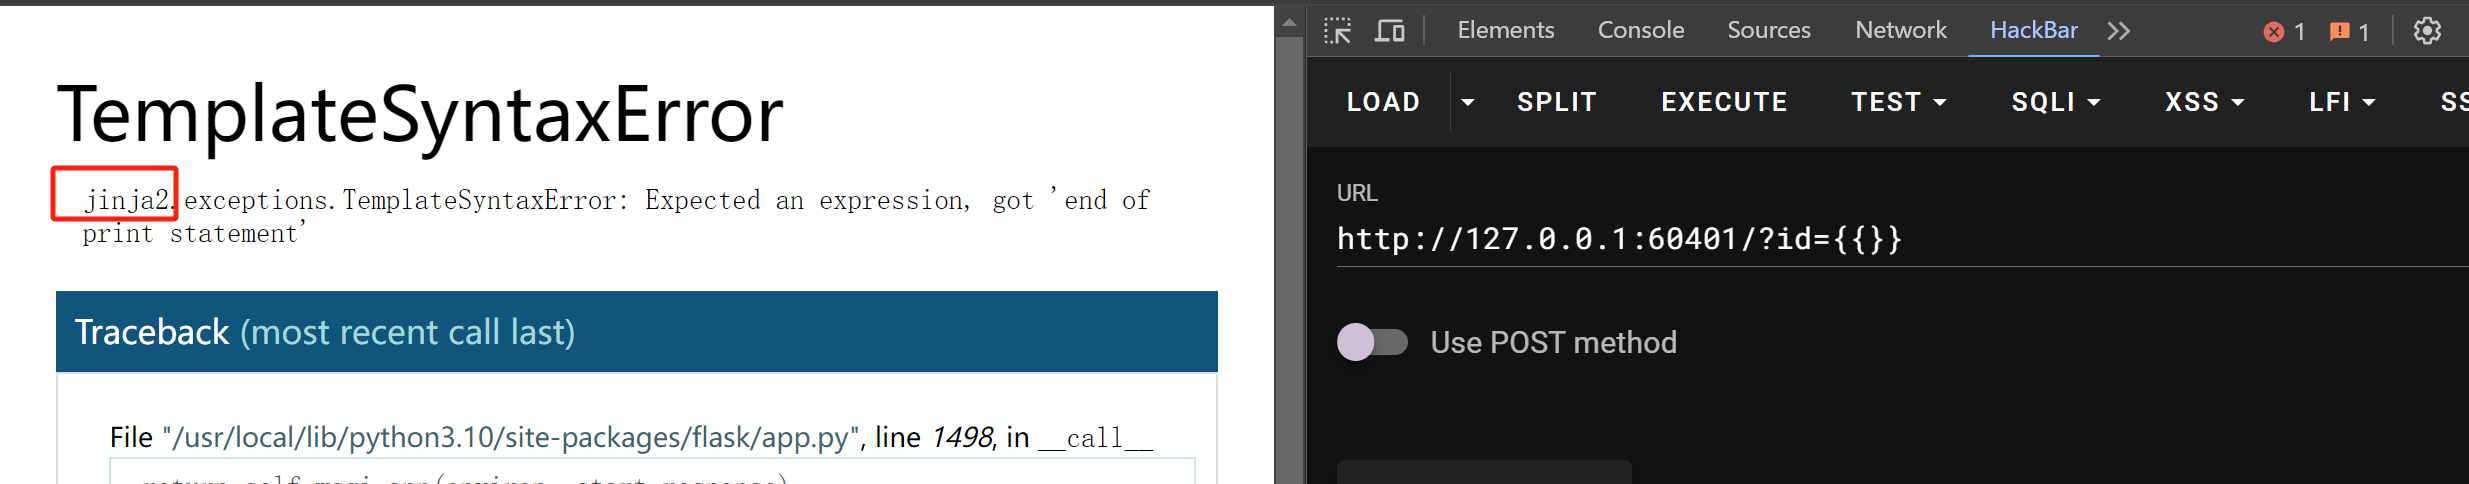
Task: Focus the URL input field
Action: click(x=1902, y=239)
